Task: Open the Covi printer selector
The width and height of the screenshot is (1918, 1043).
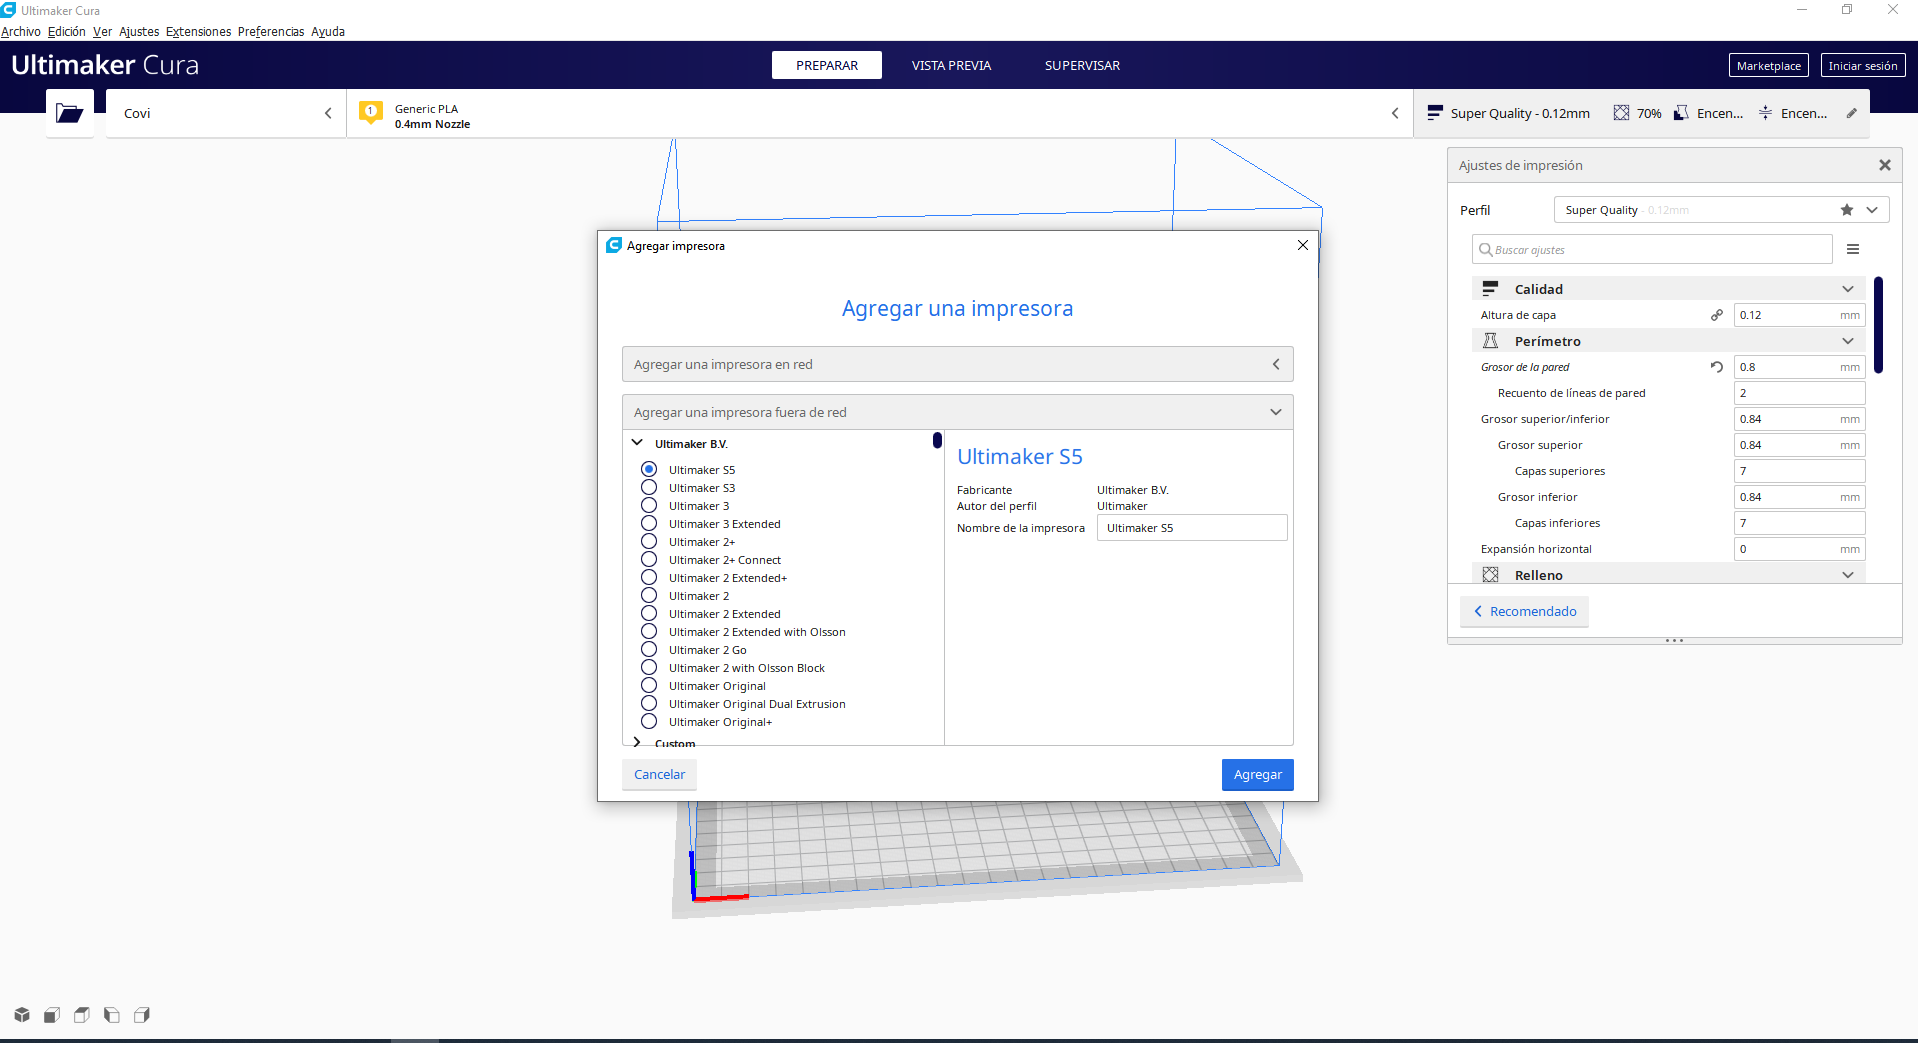Action: pyautogui.click(x=226, y=113)
